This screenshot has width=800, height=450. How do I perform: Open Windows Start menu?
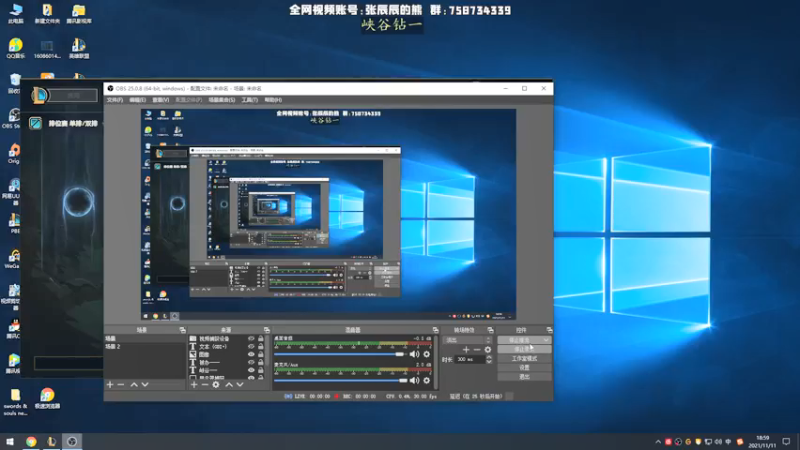point(10,441)
